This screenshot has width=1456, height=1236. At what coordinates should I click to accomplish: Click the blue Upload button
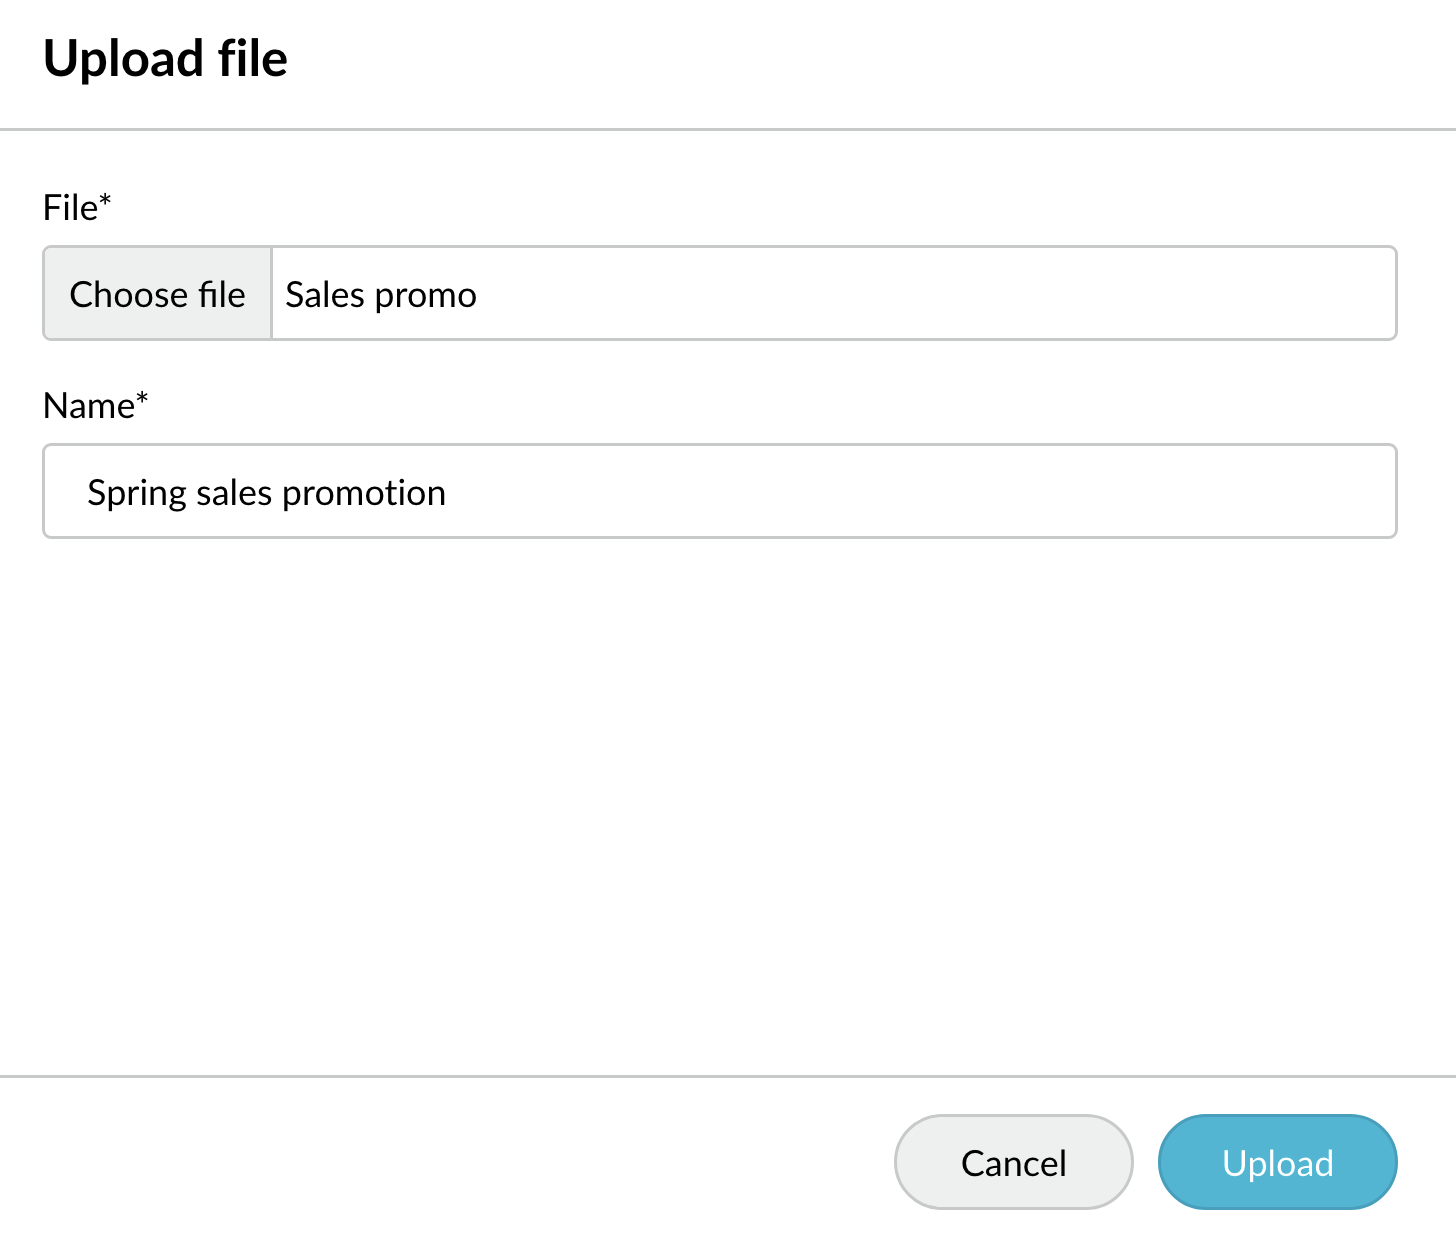1277,1162
